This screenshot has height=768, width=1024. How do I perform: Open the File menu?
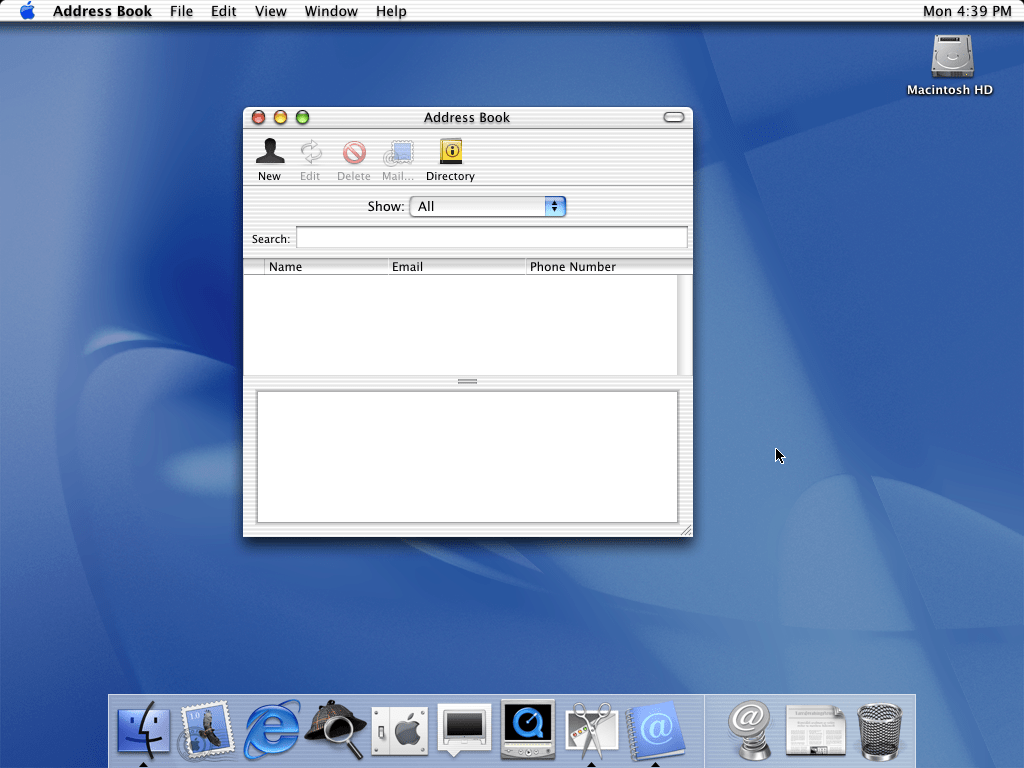[181, 11]
